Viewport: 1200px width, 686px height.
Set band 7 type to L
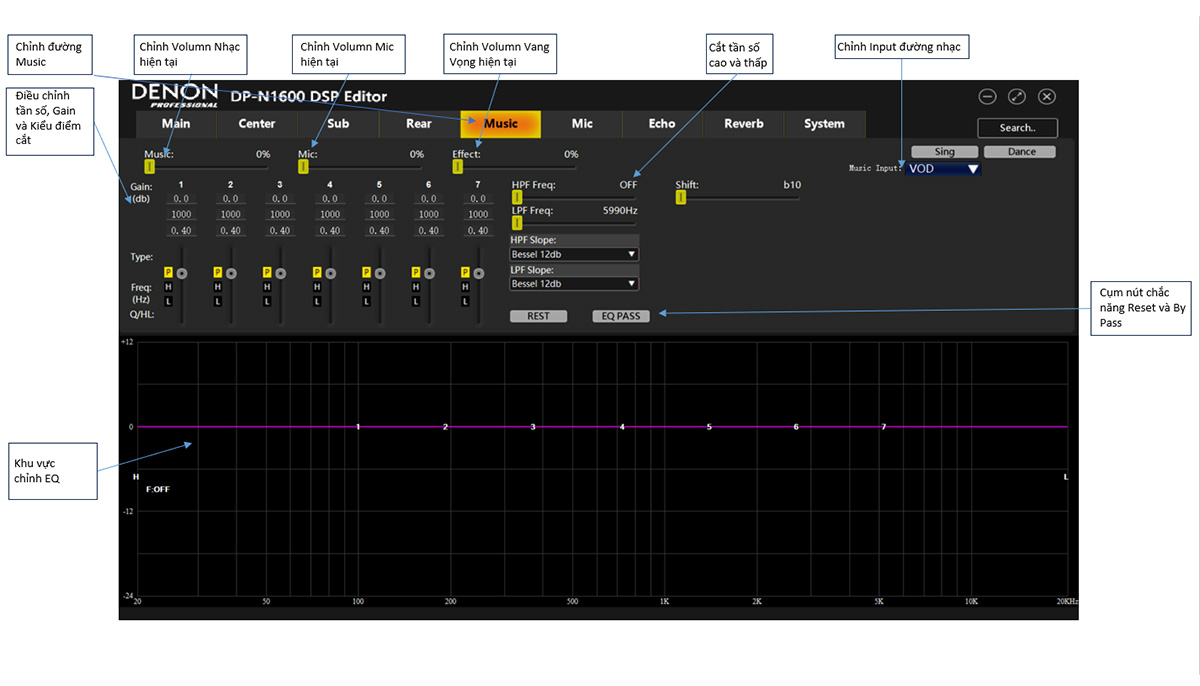tap(465, 301)
